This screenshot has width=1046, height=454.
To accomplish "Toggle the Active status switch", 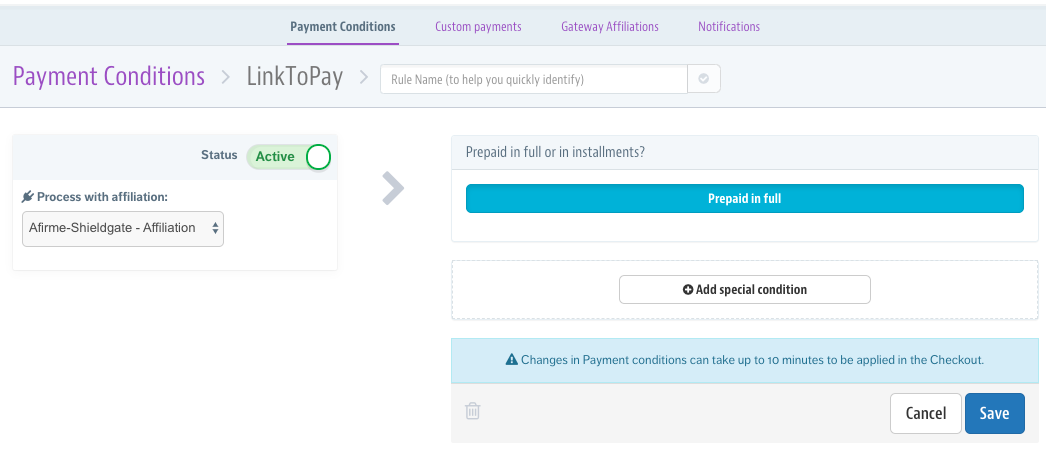I will [x=289, y=157].
